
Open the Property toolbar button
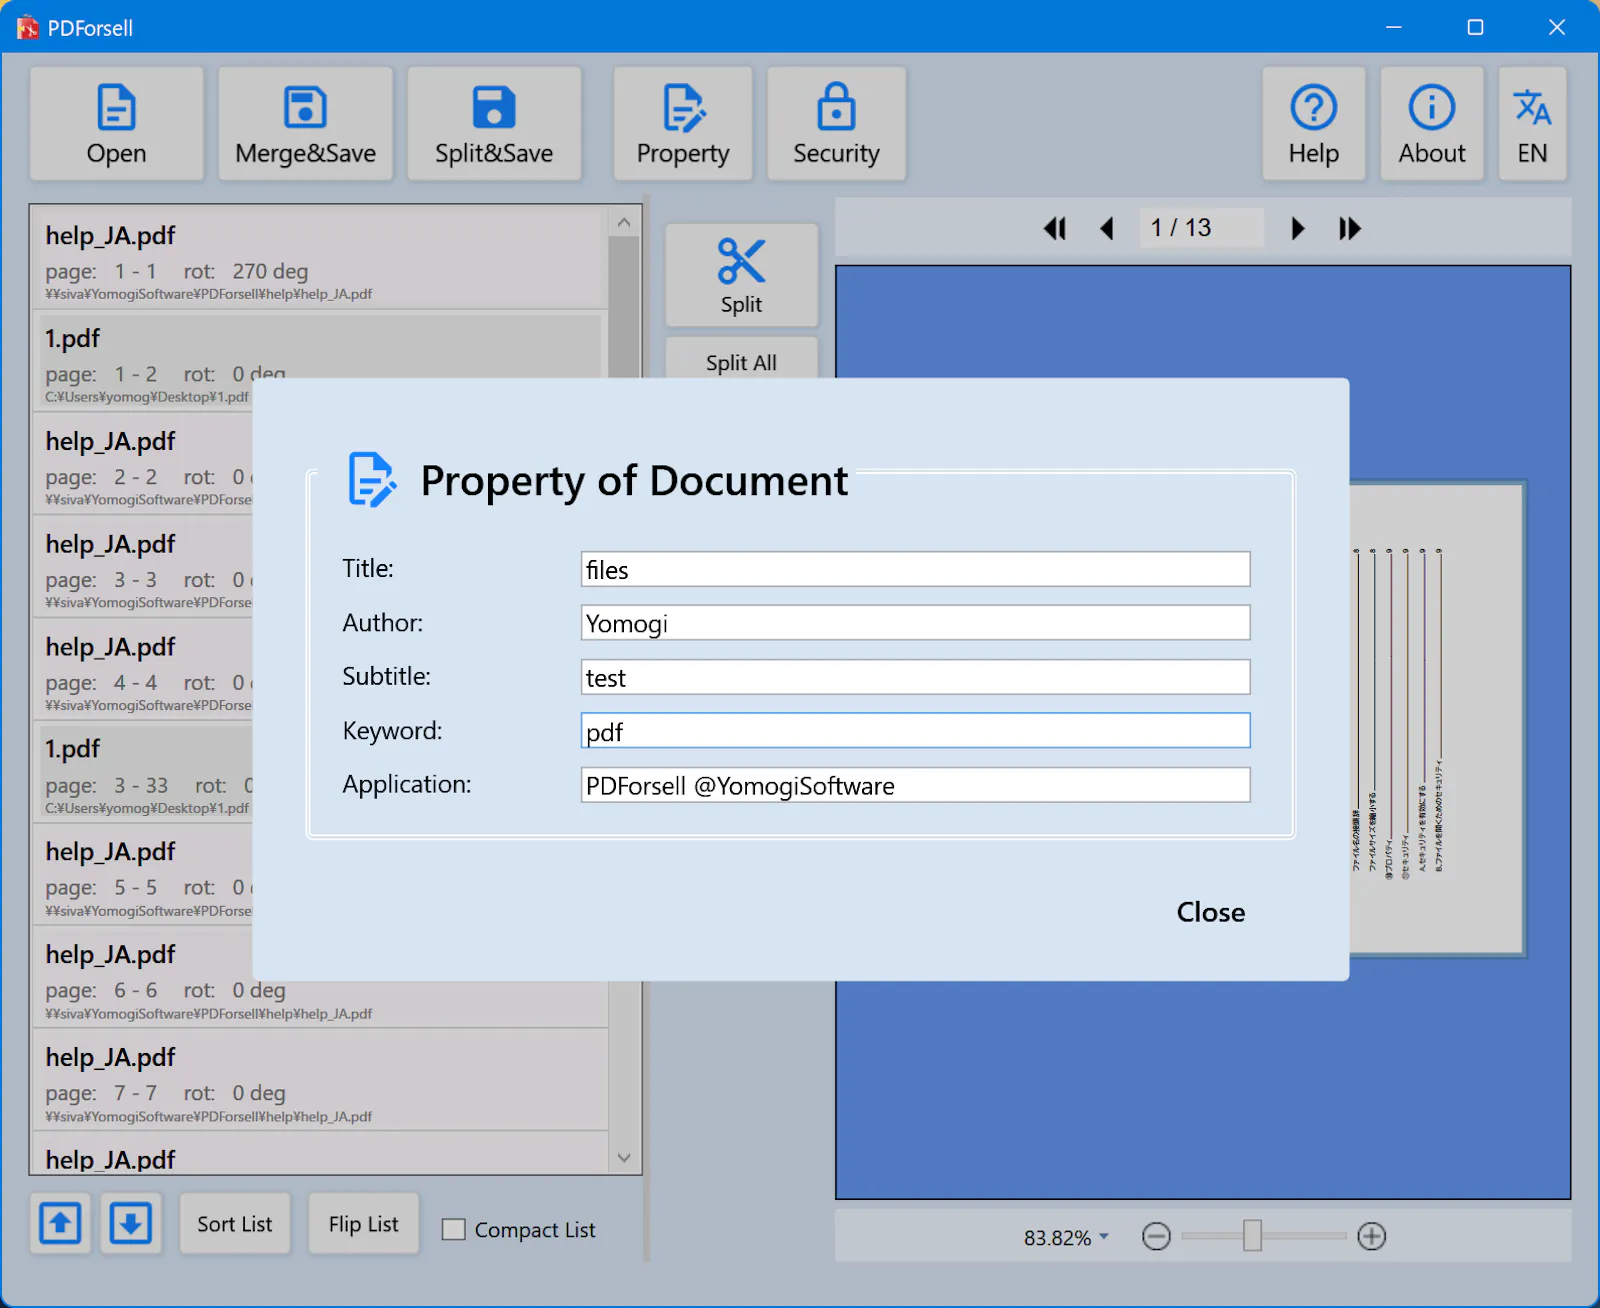(683, 124)
